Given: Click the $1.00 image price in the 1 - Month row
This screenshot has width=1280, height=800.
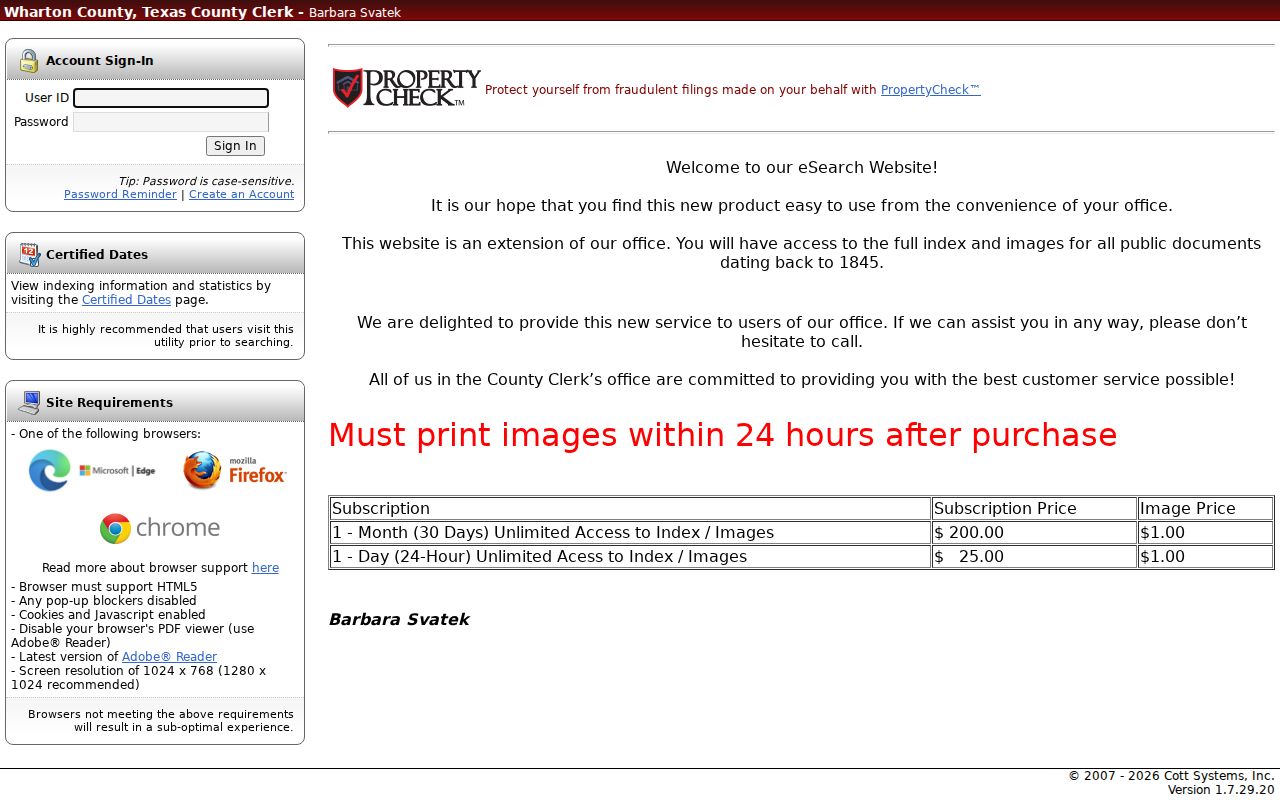Looking at the screenshot, I should coord(1205,533).
